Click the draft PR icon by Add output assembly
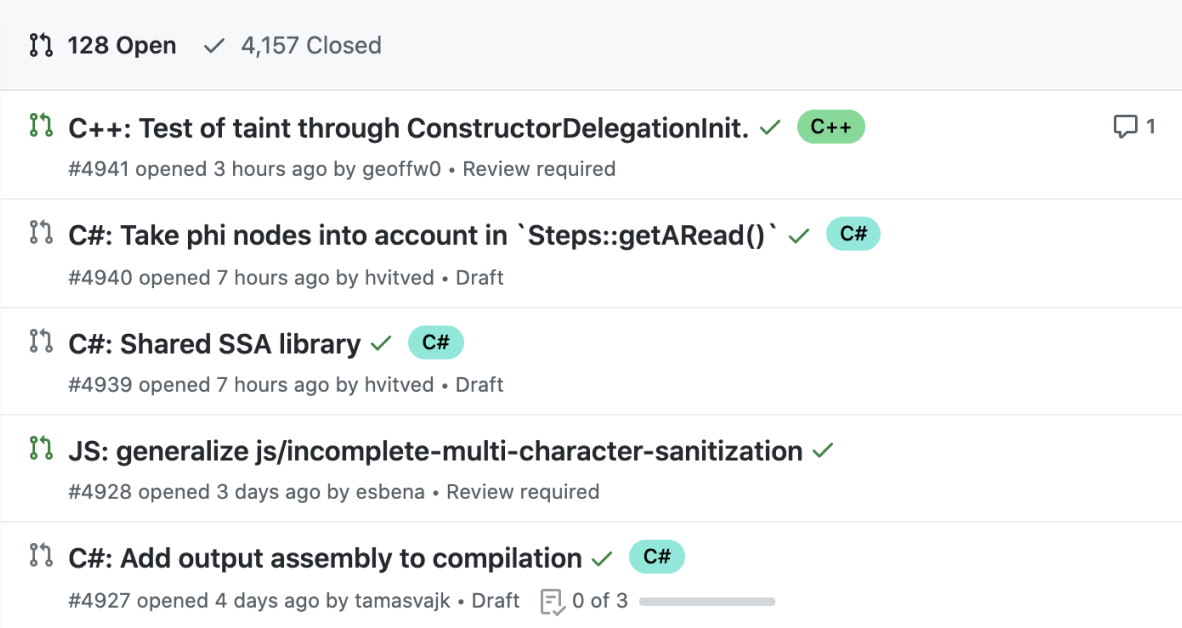The image size is (1182, 628). pos(40,555)
